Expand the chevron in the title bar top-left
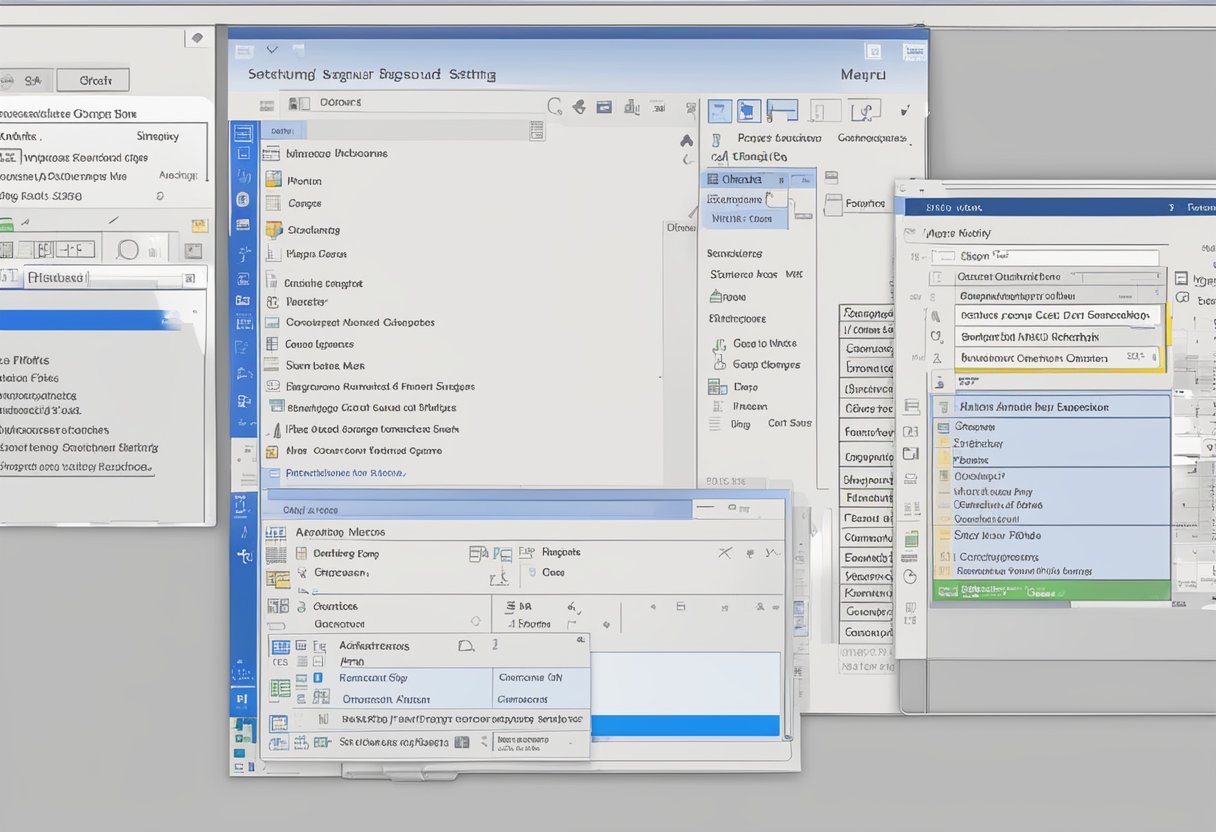Viewport: 1216px width, 832px height. (x=272, y=48)
